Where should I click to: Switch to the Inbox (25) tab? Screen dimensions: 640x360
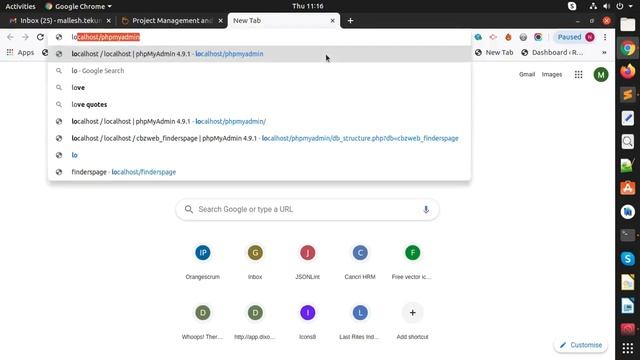60,20
